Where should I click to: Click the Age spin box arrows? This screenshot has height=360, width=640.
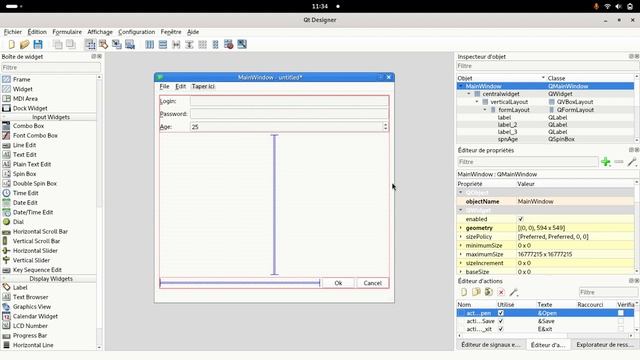point(385,127)
